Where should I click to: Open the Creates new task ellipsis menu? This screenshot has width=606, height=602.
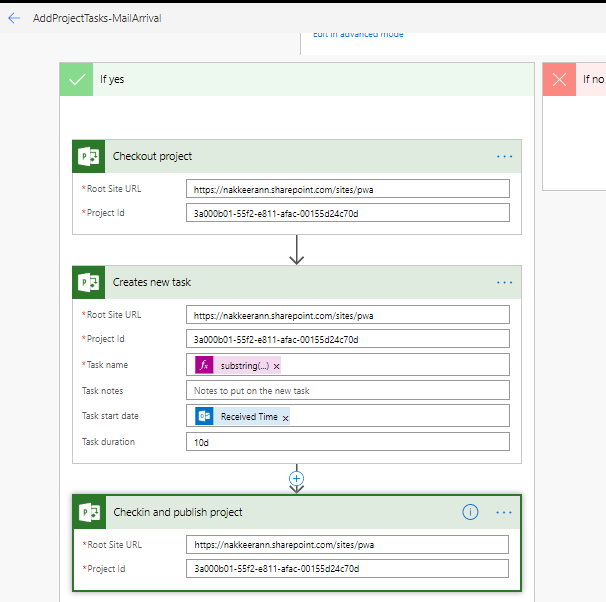(x=504, y=282)
